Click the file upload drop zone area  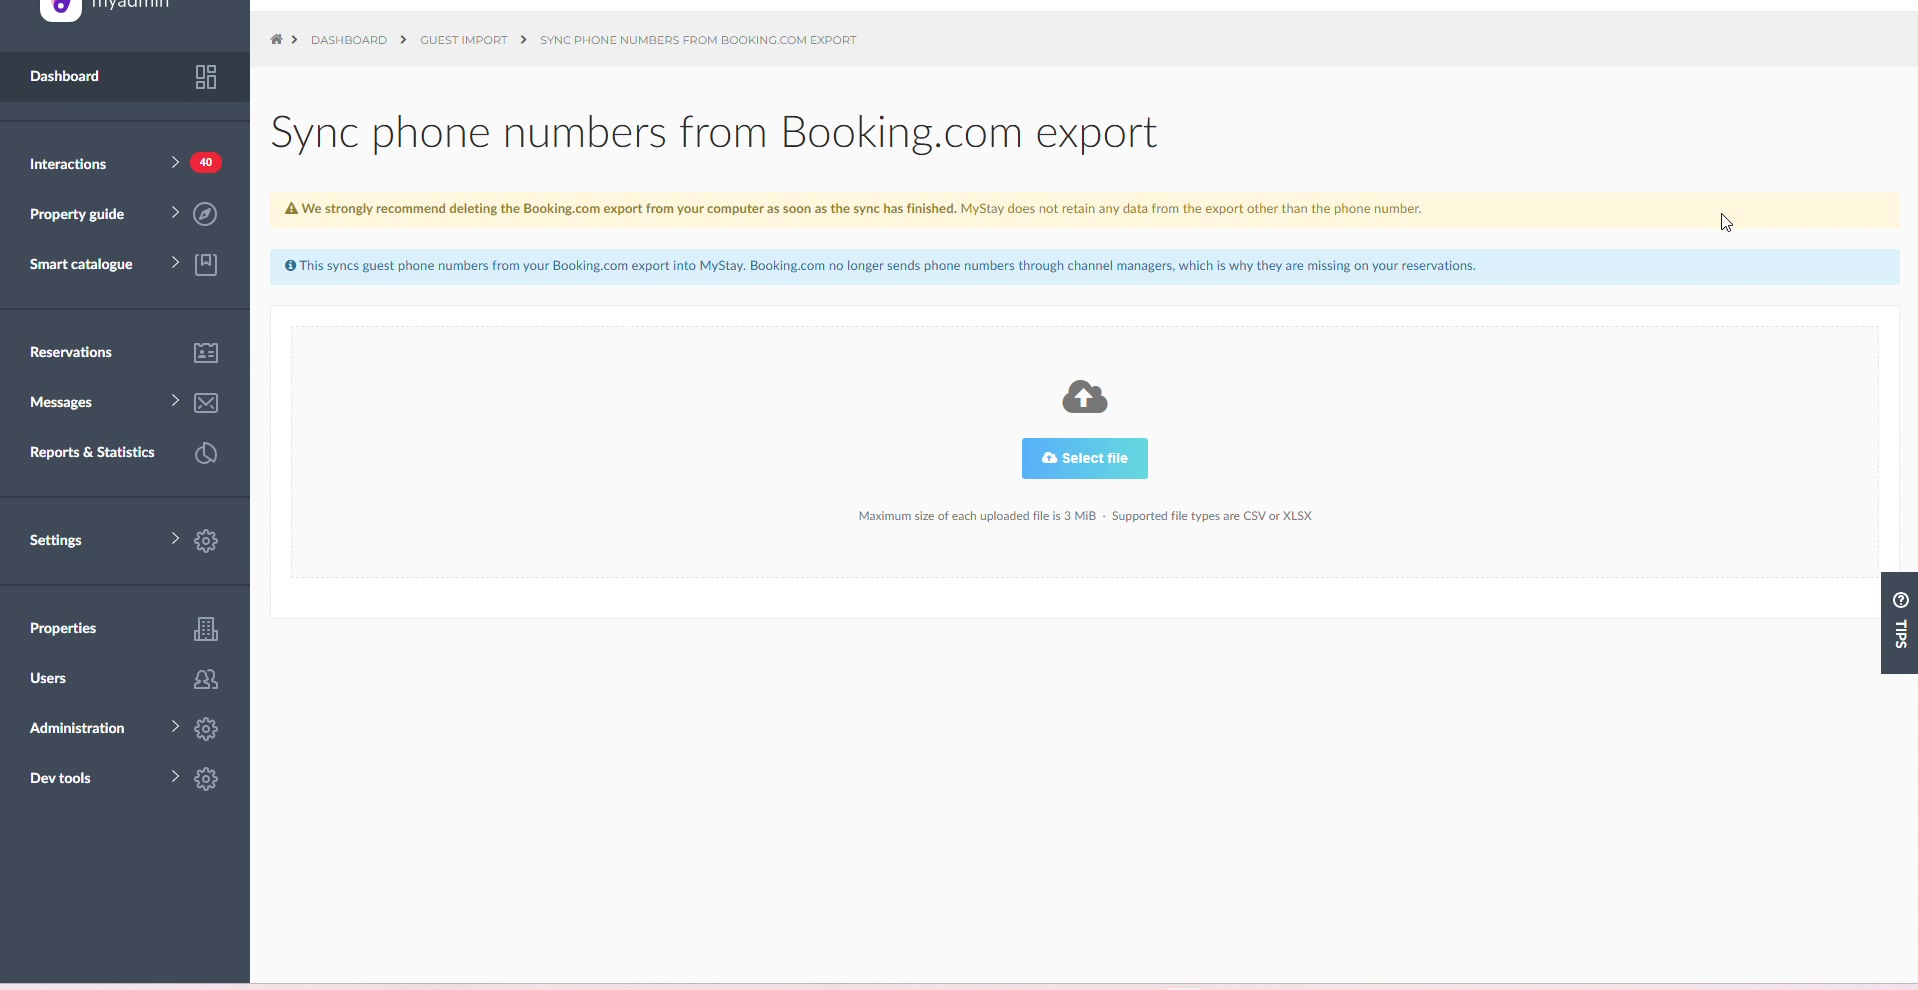point(1085,452)
